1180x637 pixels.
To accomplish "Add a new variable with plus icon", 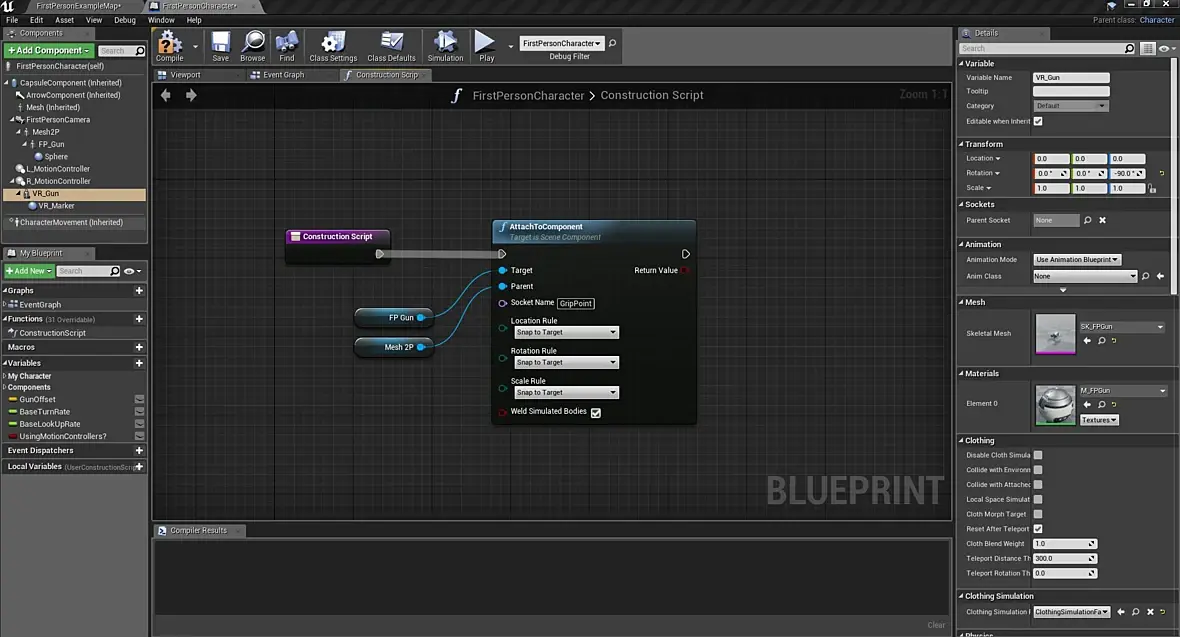I will pos(139,363).
